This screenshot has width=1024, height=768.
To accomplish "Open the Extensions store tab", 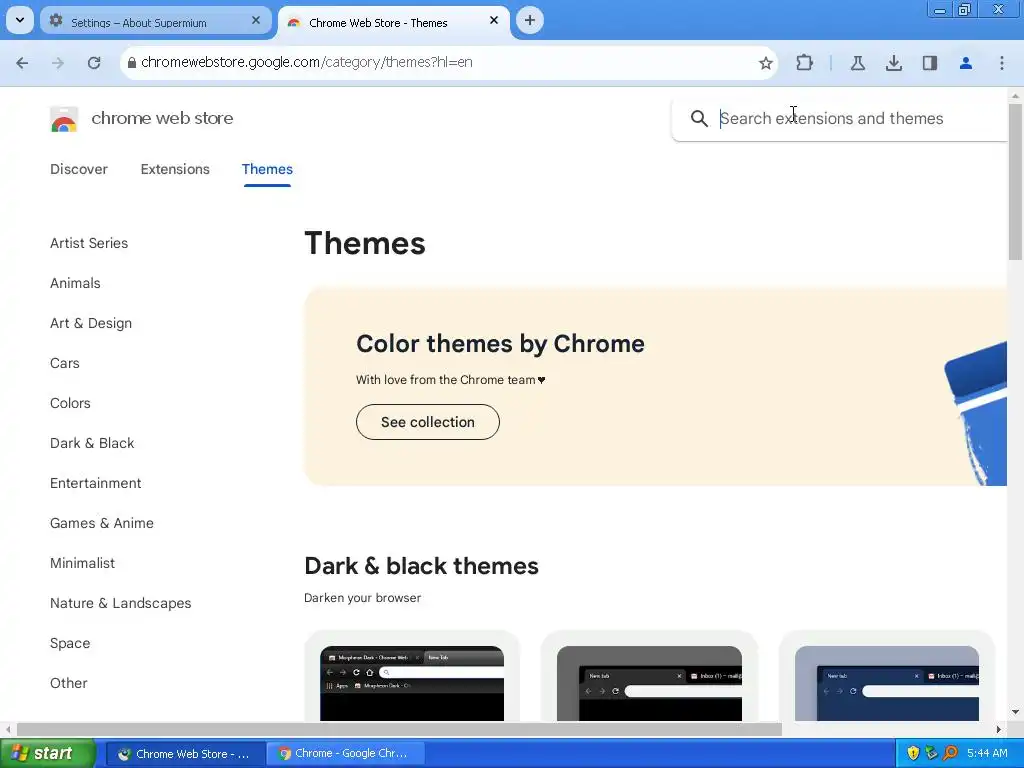I will point(175,169).
